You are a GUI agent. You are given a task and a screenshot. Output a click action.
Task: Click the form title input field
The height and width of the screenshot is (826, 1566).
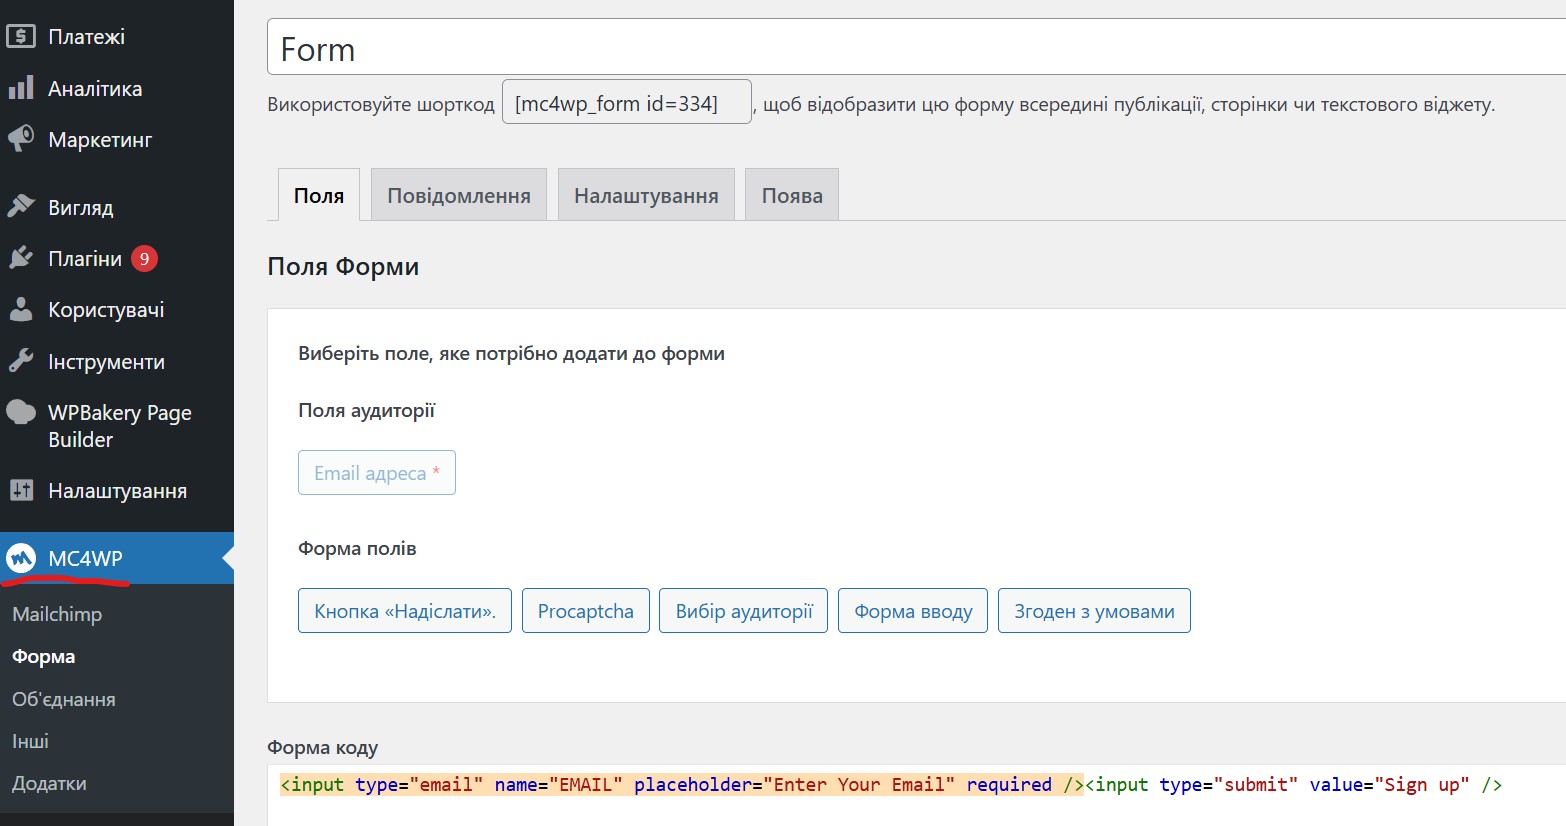pyautogui.click(x=916, y=47)
